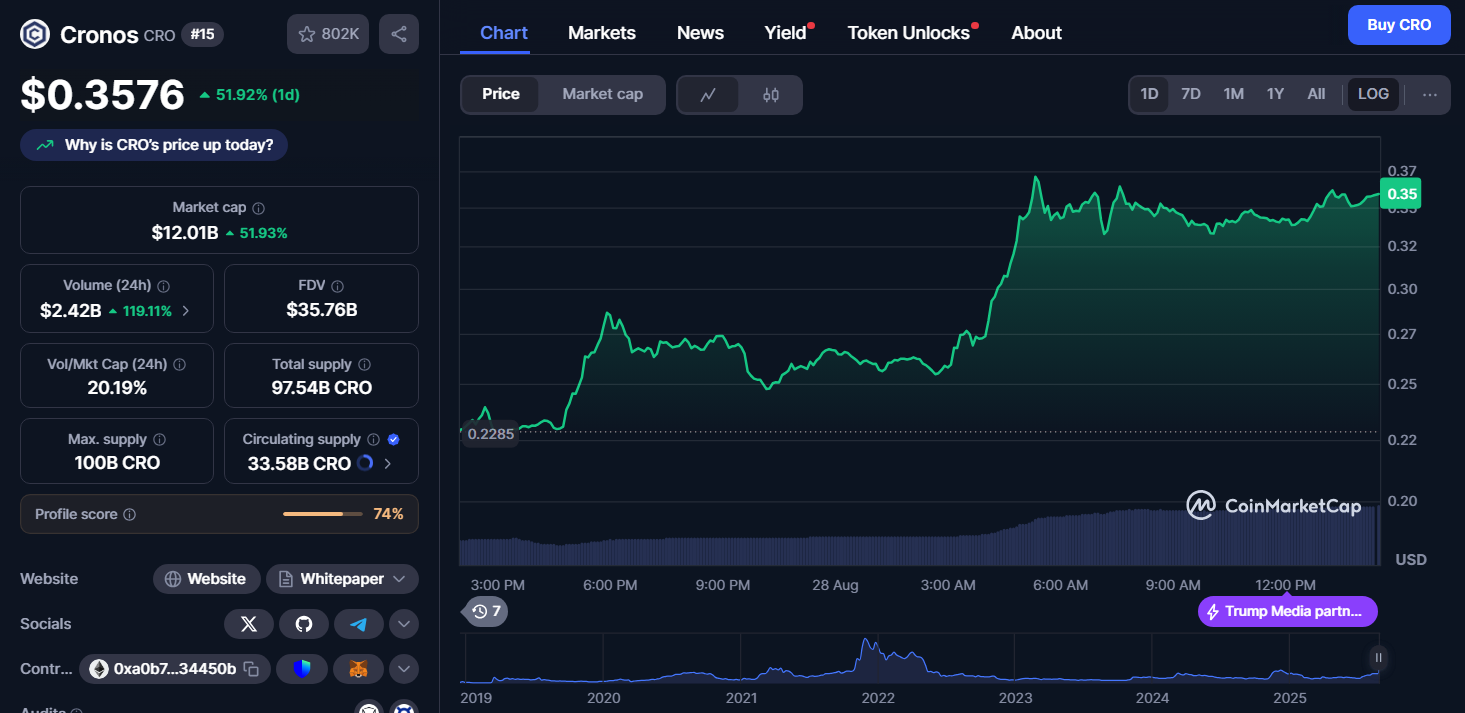Viewport: 1465px width, 713px height.
Task: Click the $12.01B market cap value
Action: 185,233
